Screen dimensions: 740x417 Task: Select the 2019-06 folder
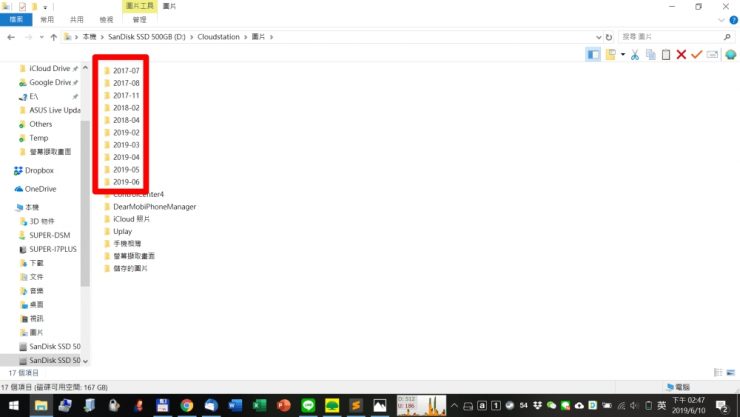[x=126, y=181]
